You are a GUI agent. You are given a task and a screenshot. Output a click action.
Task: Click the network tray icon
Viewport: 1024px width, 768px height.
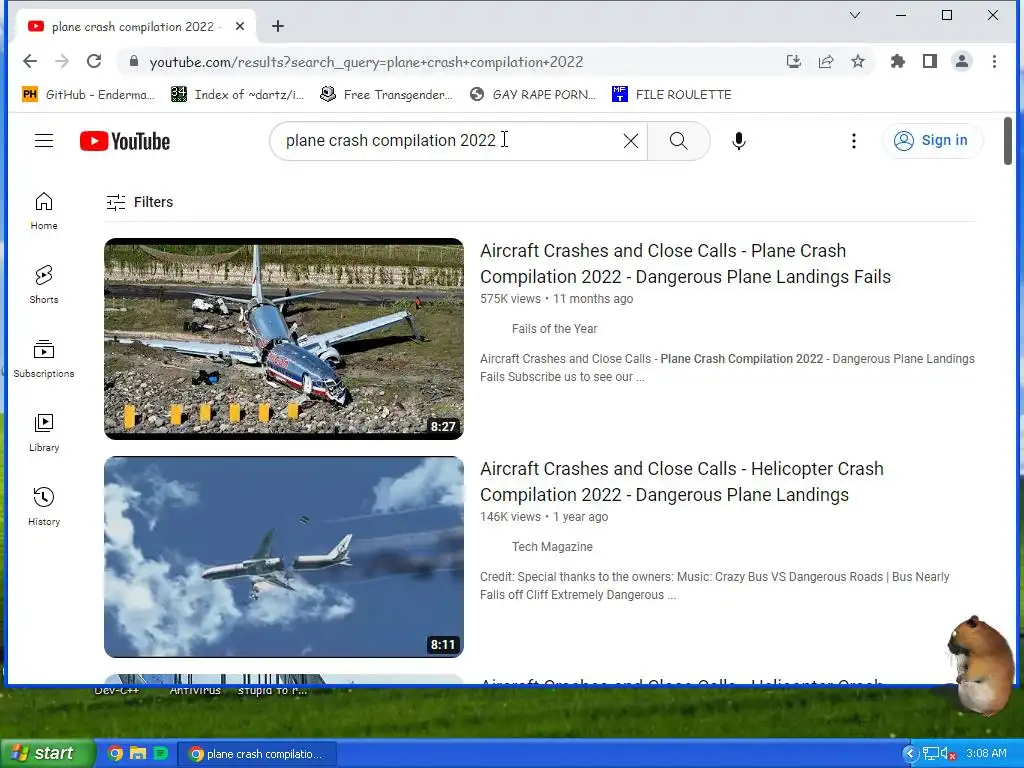[931, 754]
